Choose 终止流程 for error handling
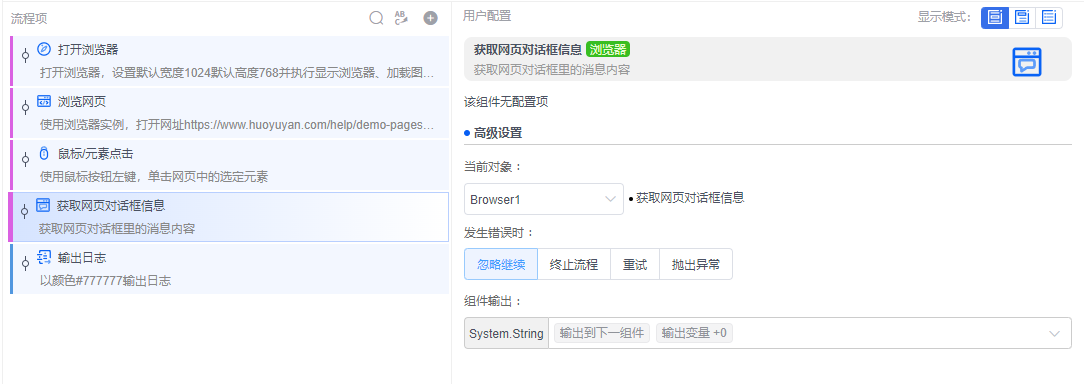Image resolution: width=1084 pixels, height=384 pixels. [574, 264]
